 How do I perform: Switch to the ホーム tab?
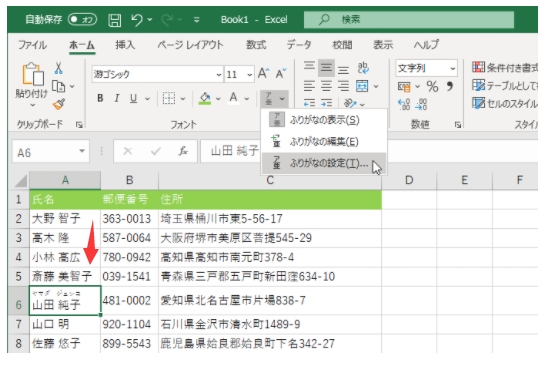click(x=82, y=45)
